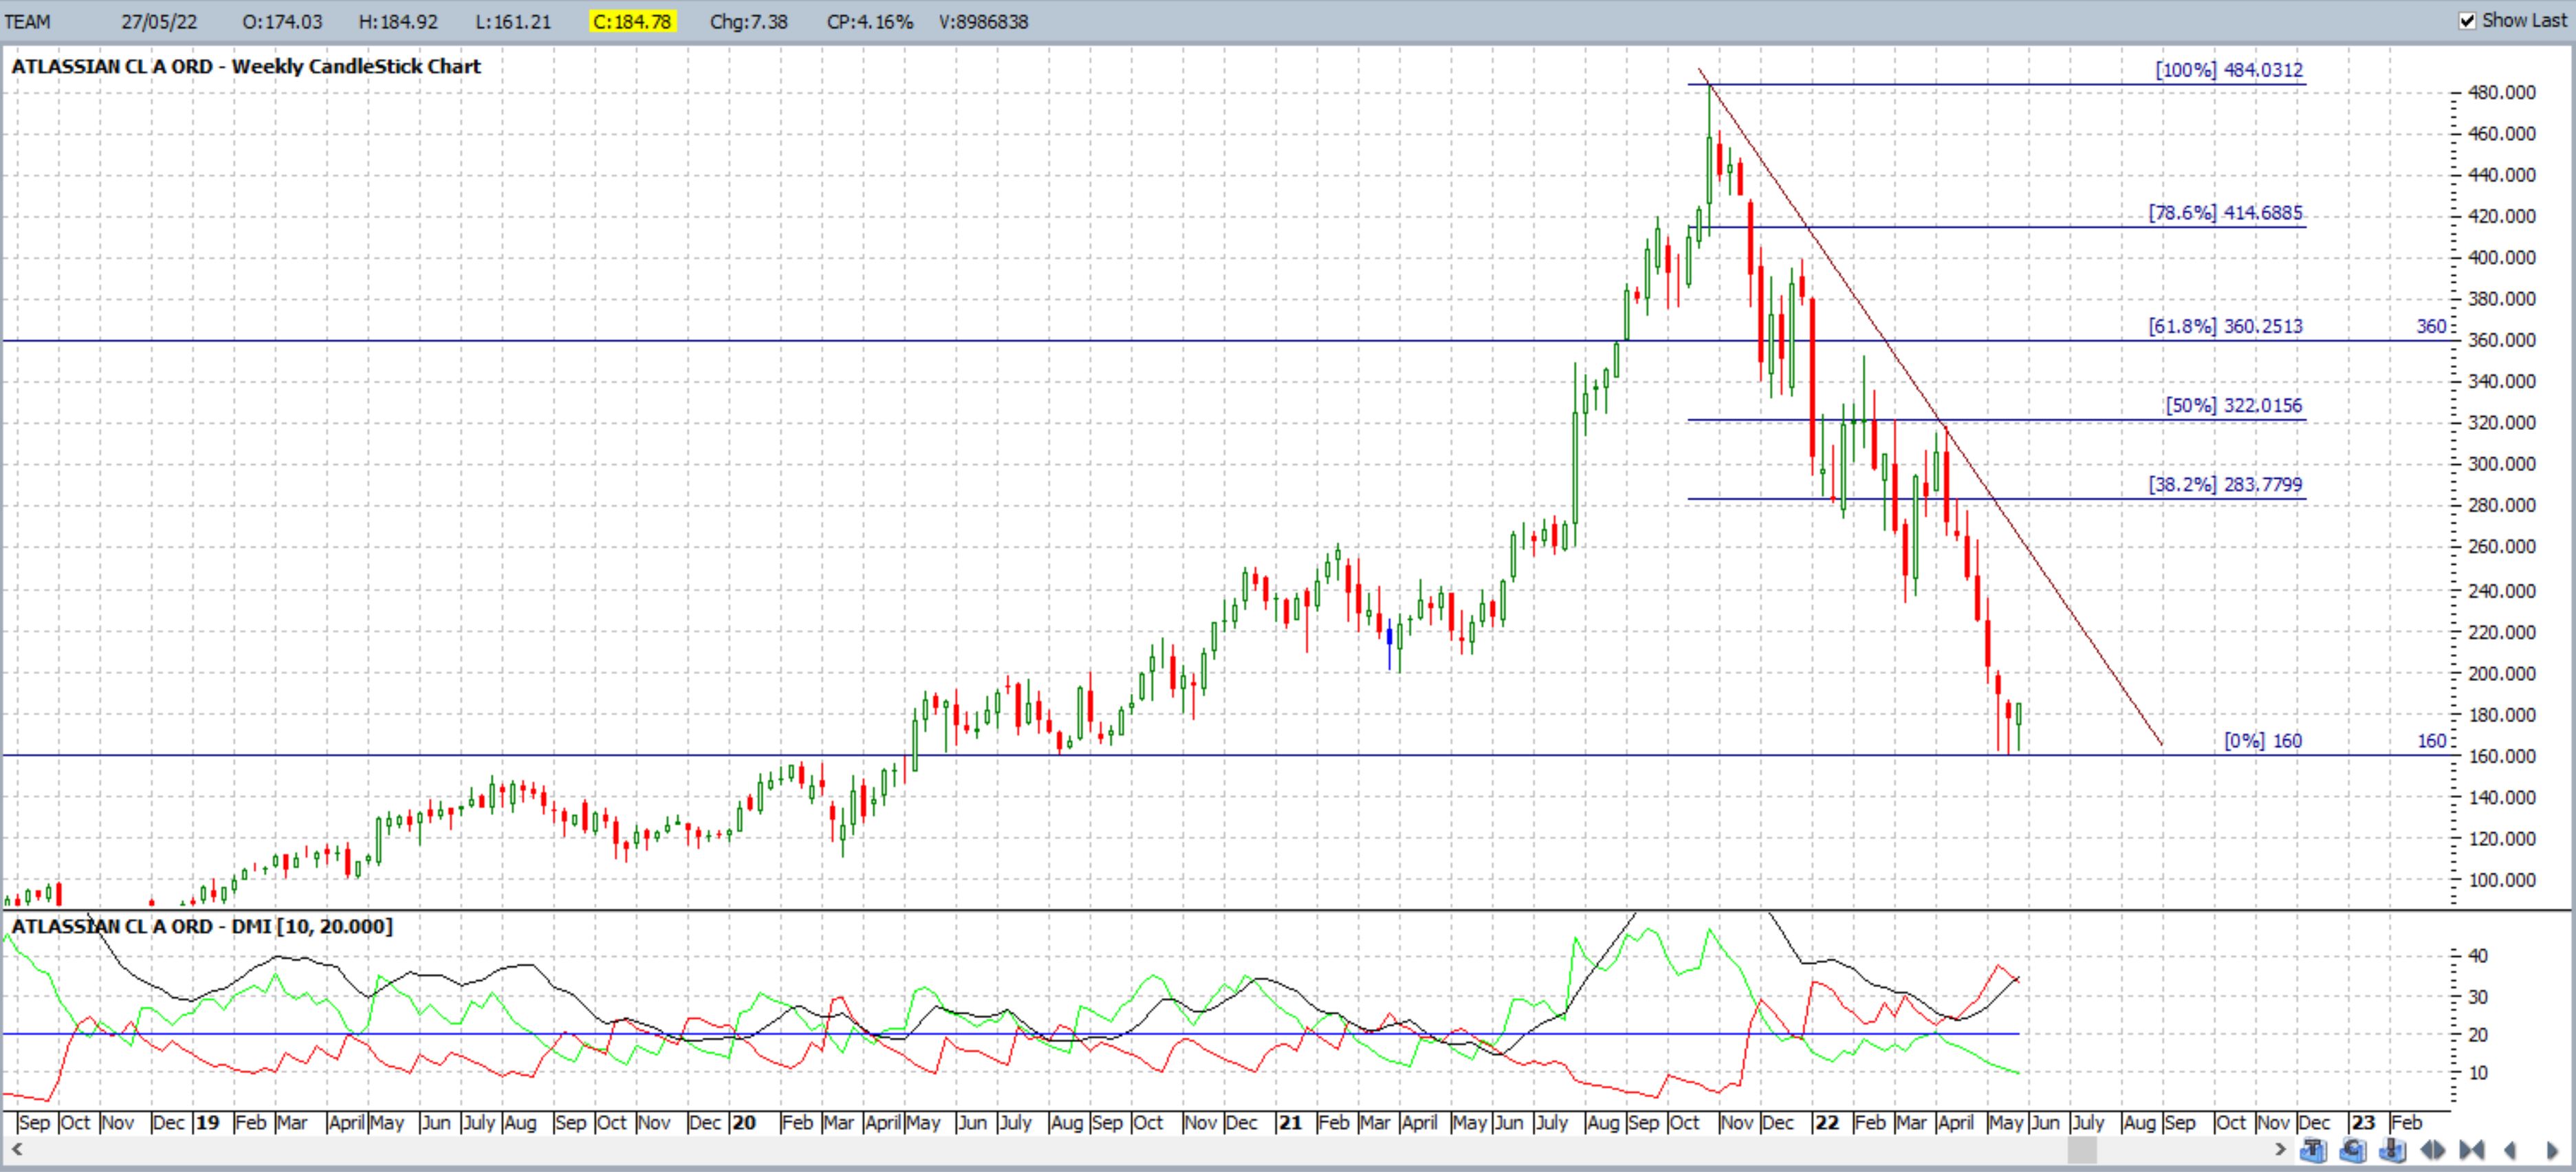Click the 200.000 price axis label

(x=2502, y=673)
